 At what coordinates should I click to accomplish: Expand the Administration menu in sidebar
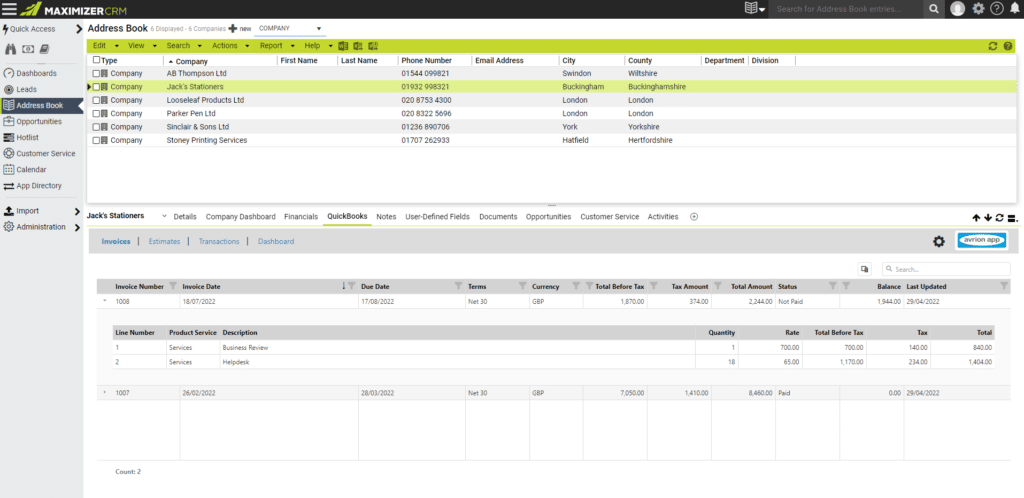(x=77, y=227)
